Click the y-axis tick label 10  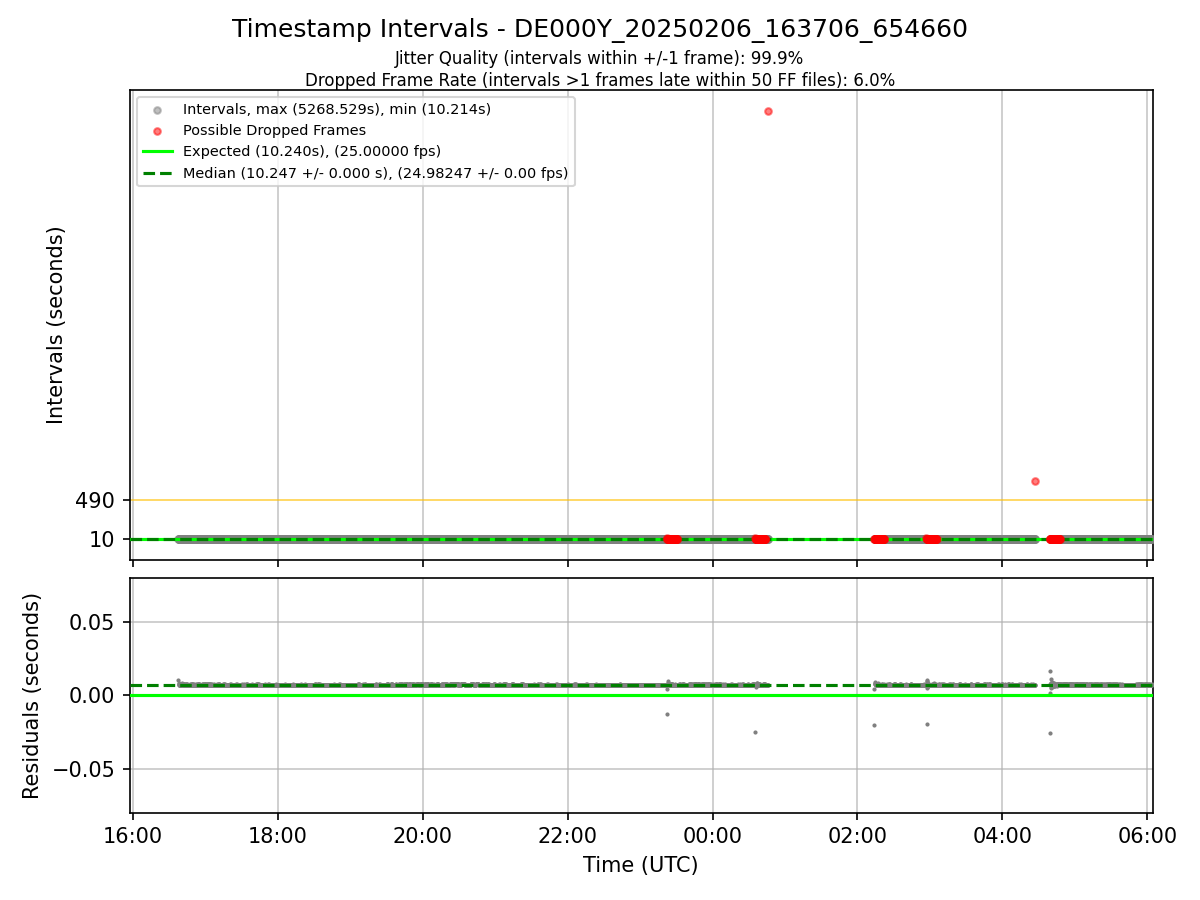coord(102,539)
